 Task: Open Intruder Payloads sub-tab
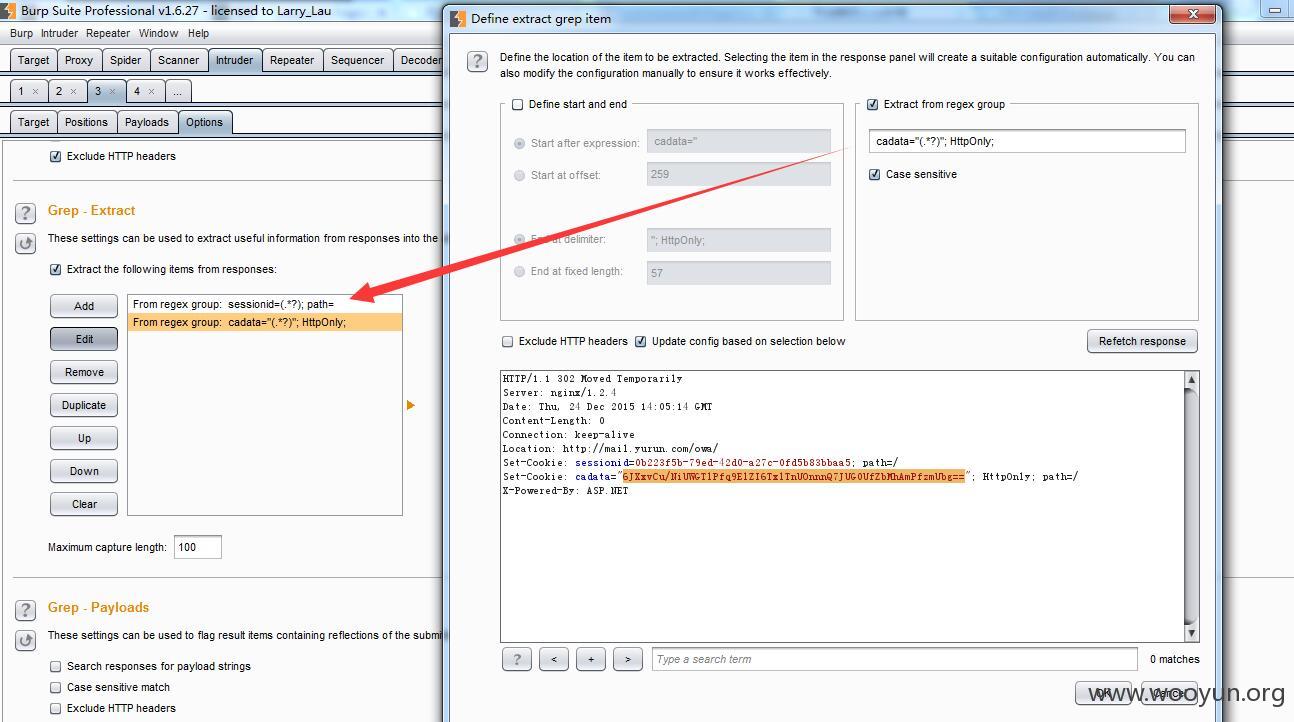coord(147,122)
